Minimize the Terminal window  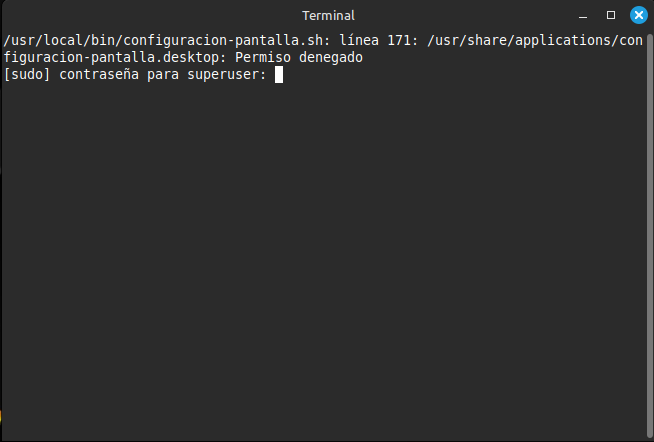click(583, 16)
